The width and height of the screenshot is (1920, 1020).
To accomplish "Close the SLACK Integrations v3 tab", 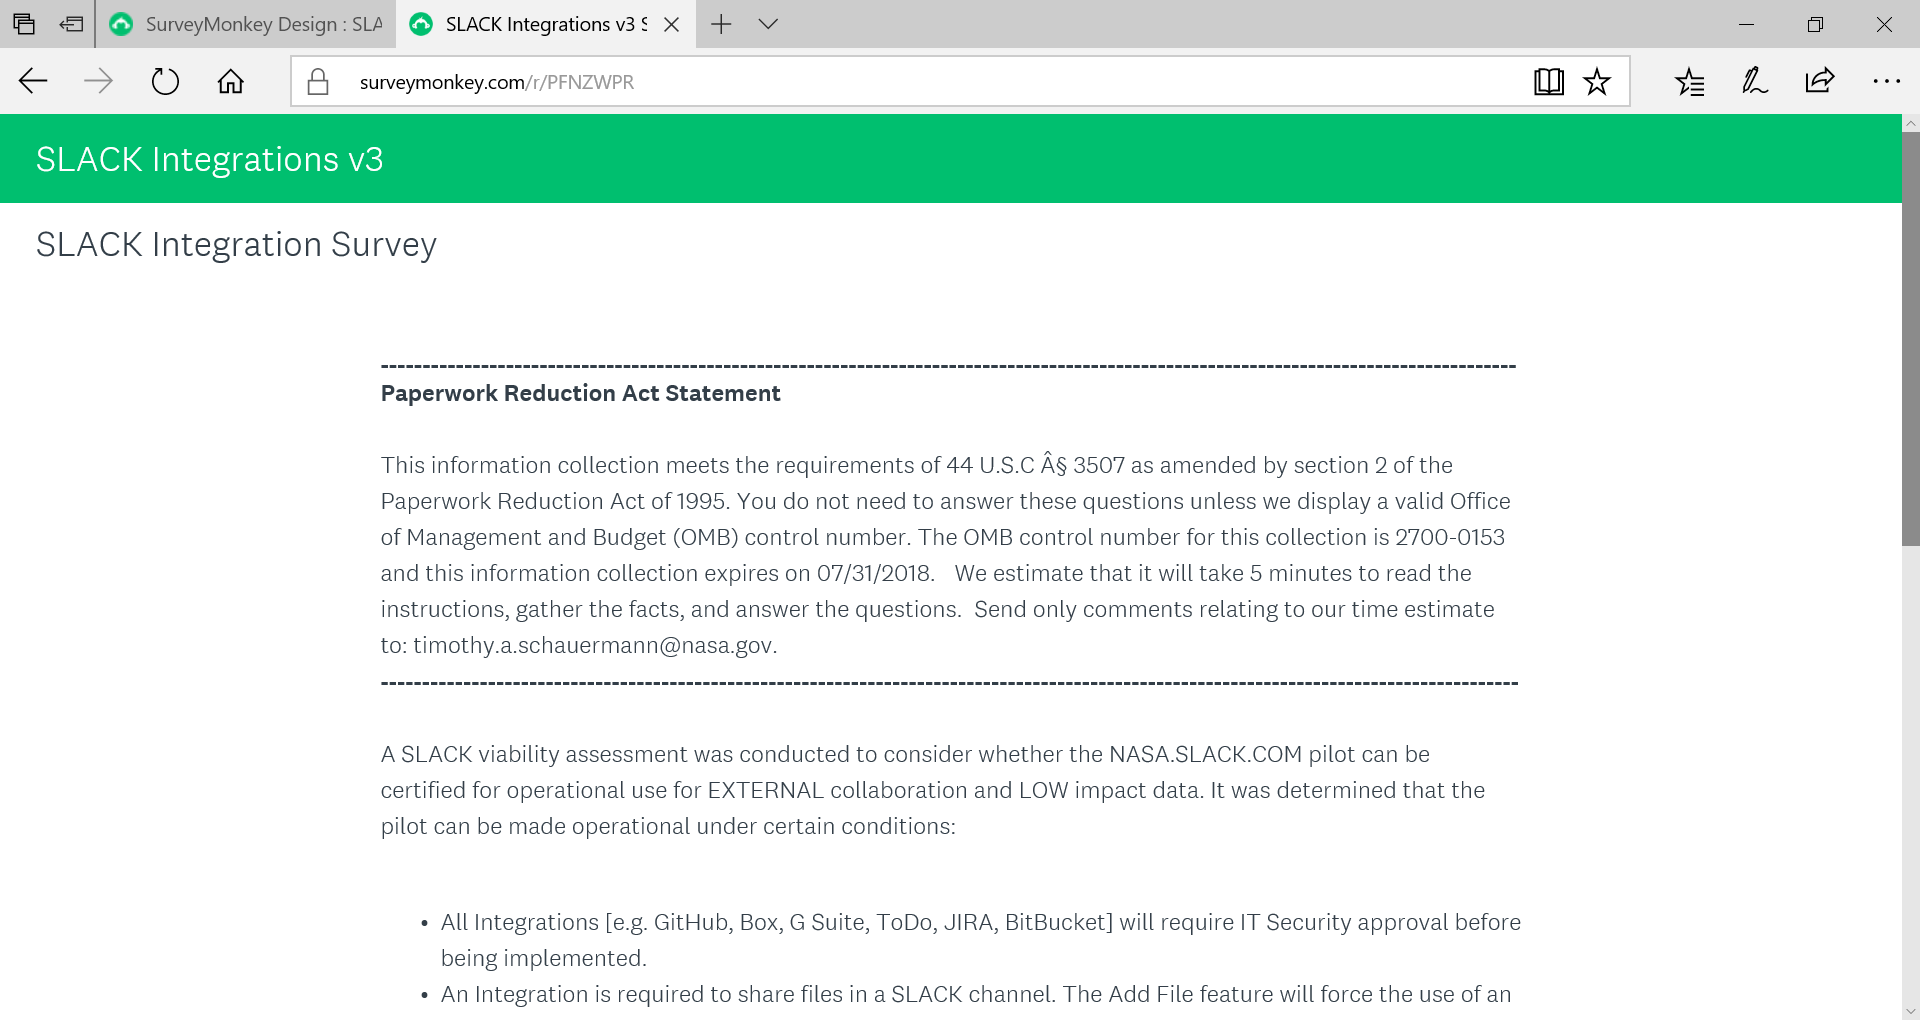I will point(672,24).
